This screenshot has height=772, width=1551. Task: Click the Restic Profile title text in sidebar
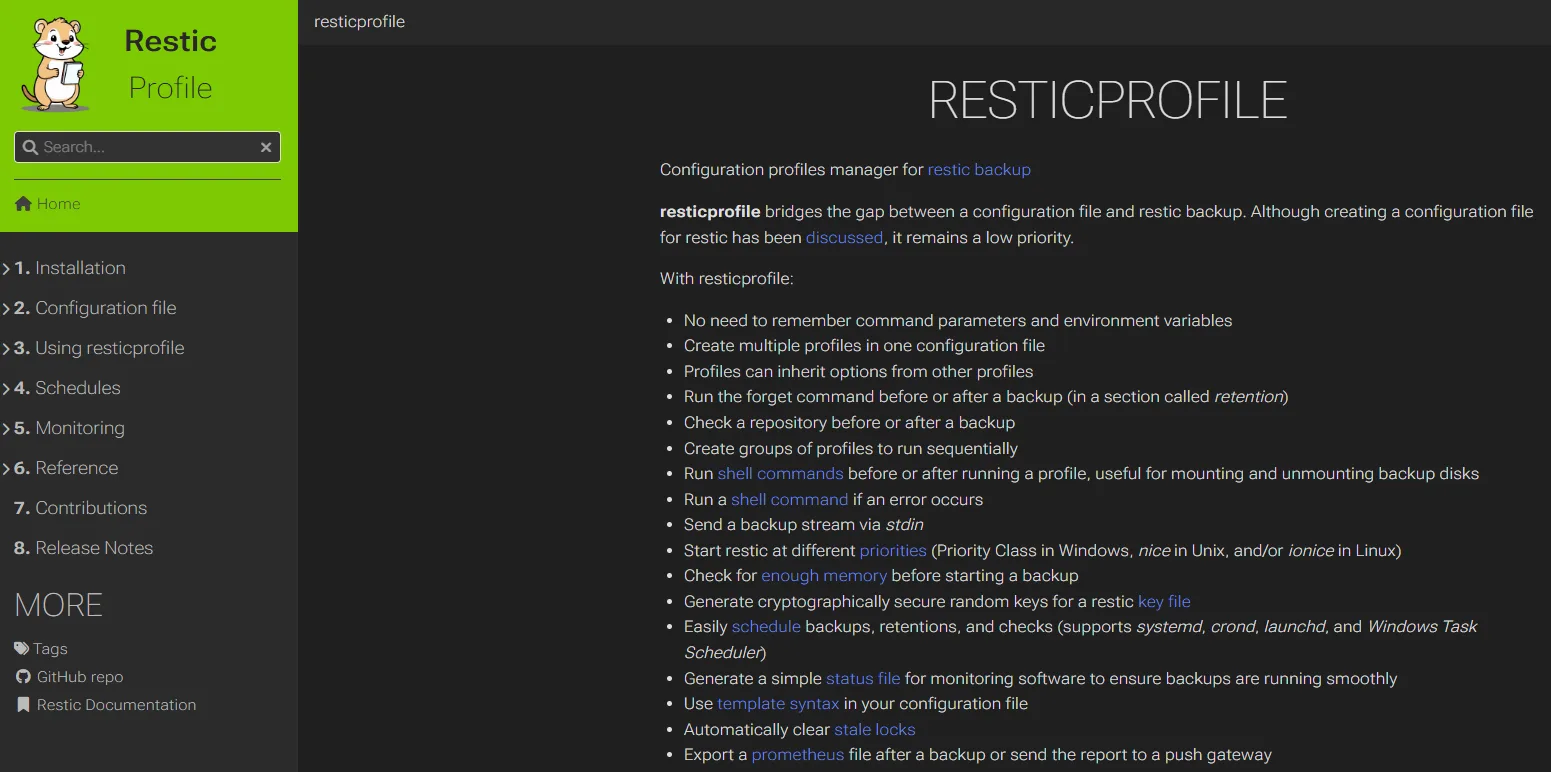(x=170, y=64)
